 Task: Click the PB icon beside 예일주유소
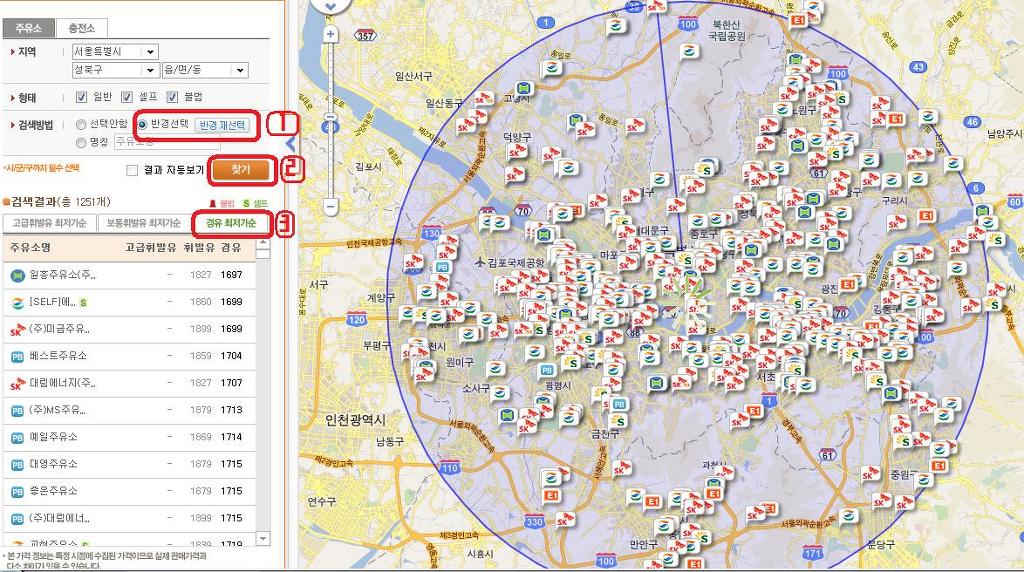(18, 438)
